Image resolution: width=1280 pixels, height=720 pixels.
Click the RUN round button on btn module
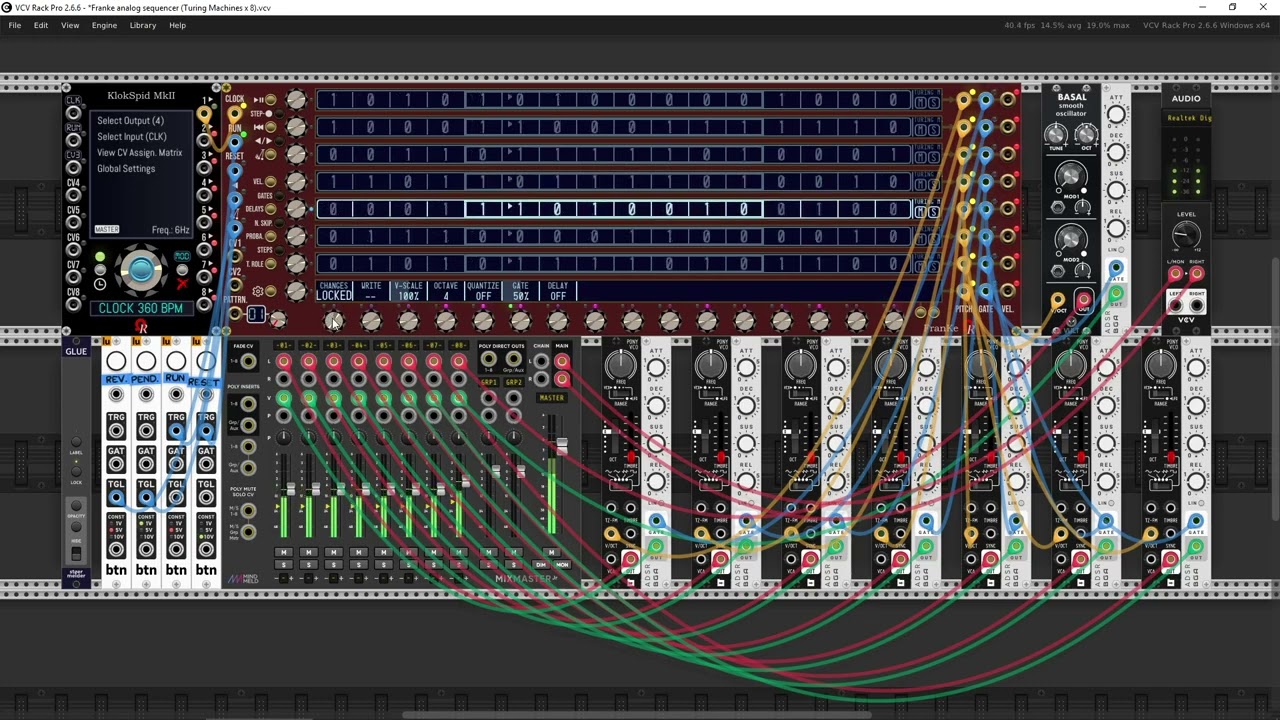[x=176, y=361]
